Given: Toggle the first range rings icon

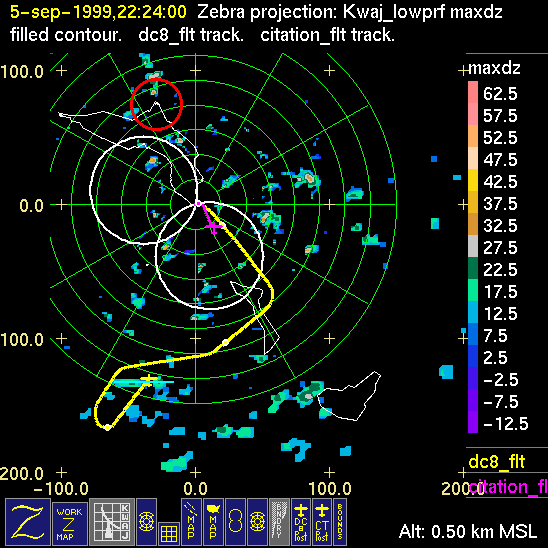Looking at the screenshot, I should click(146, 522).
